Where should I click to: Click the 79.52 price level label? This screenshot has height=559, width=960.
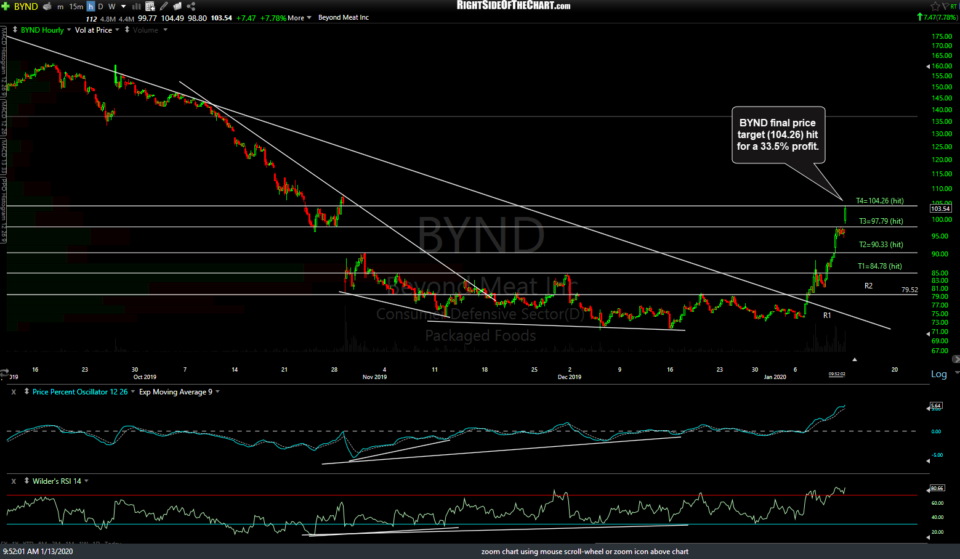point(909,290)
